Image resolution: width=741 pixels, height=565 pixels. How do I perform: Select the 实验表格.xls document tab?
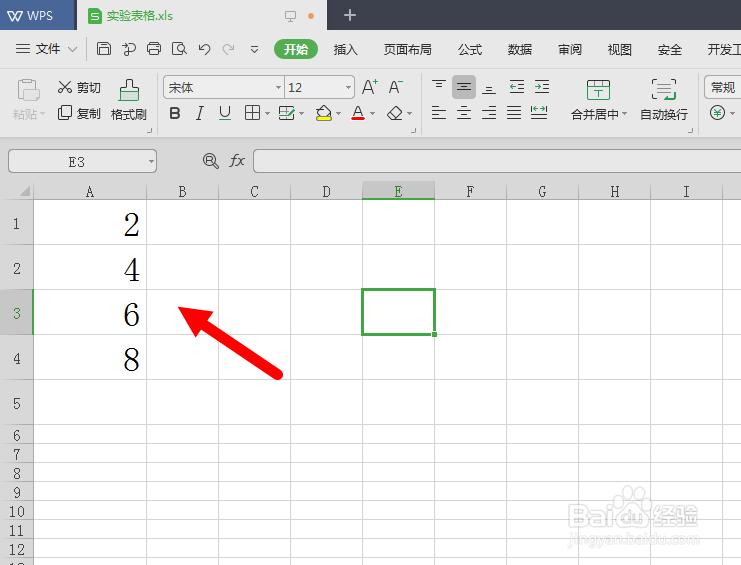[201, 15]
